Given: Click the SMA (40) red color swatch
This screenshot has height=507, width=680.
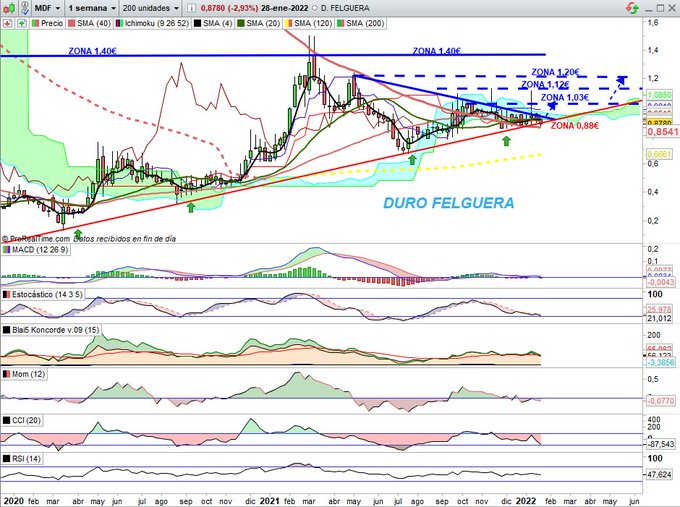Looking at the screenshot, I should point(72,23).
